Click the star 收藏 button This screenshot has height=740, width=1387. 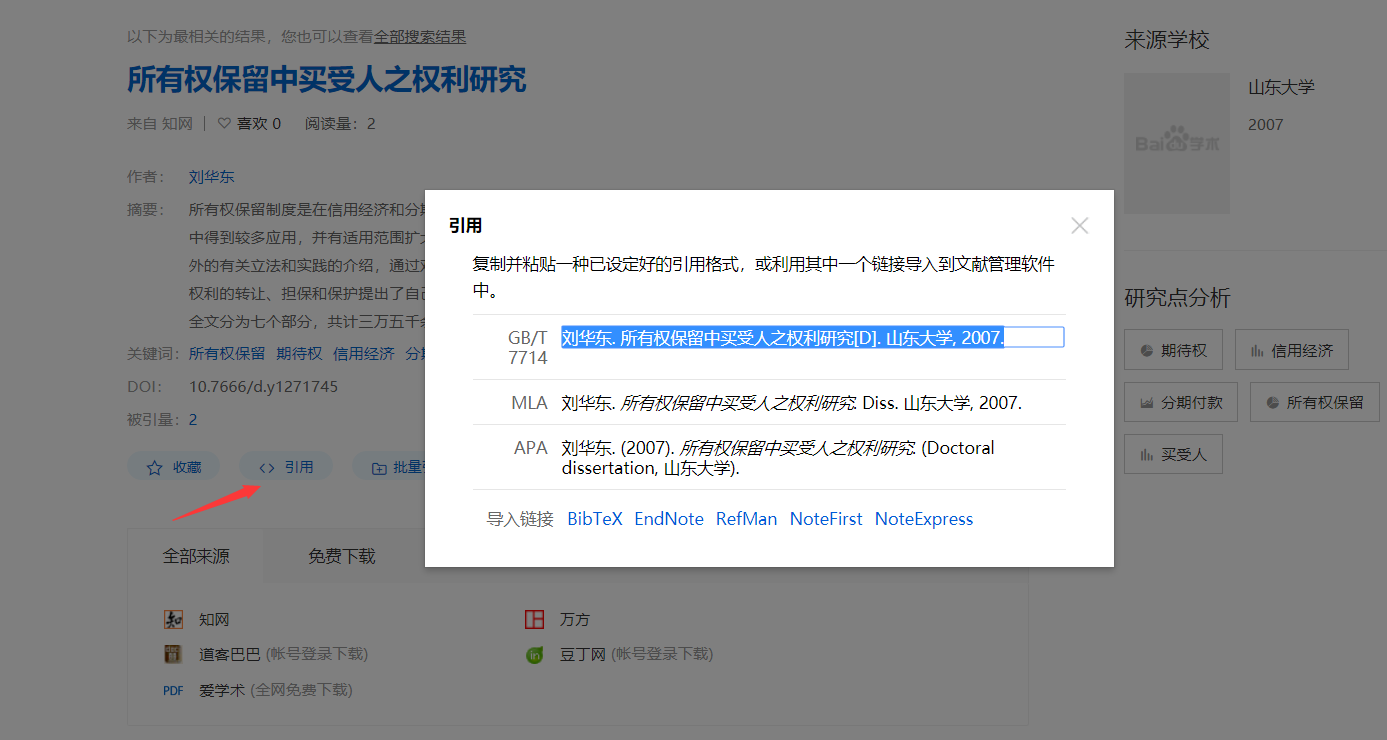tap(174, 467)
